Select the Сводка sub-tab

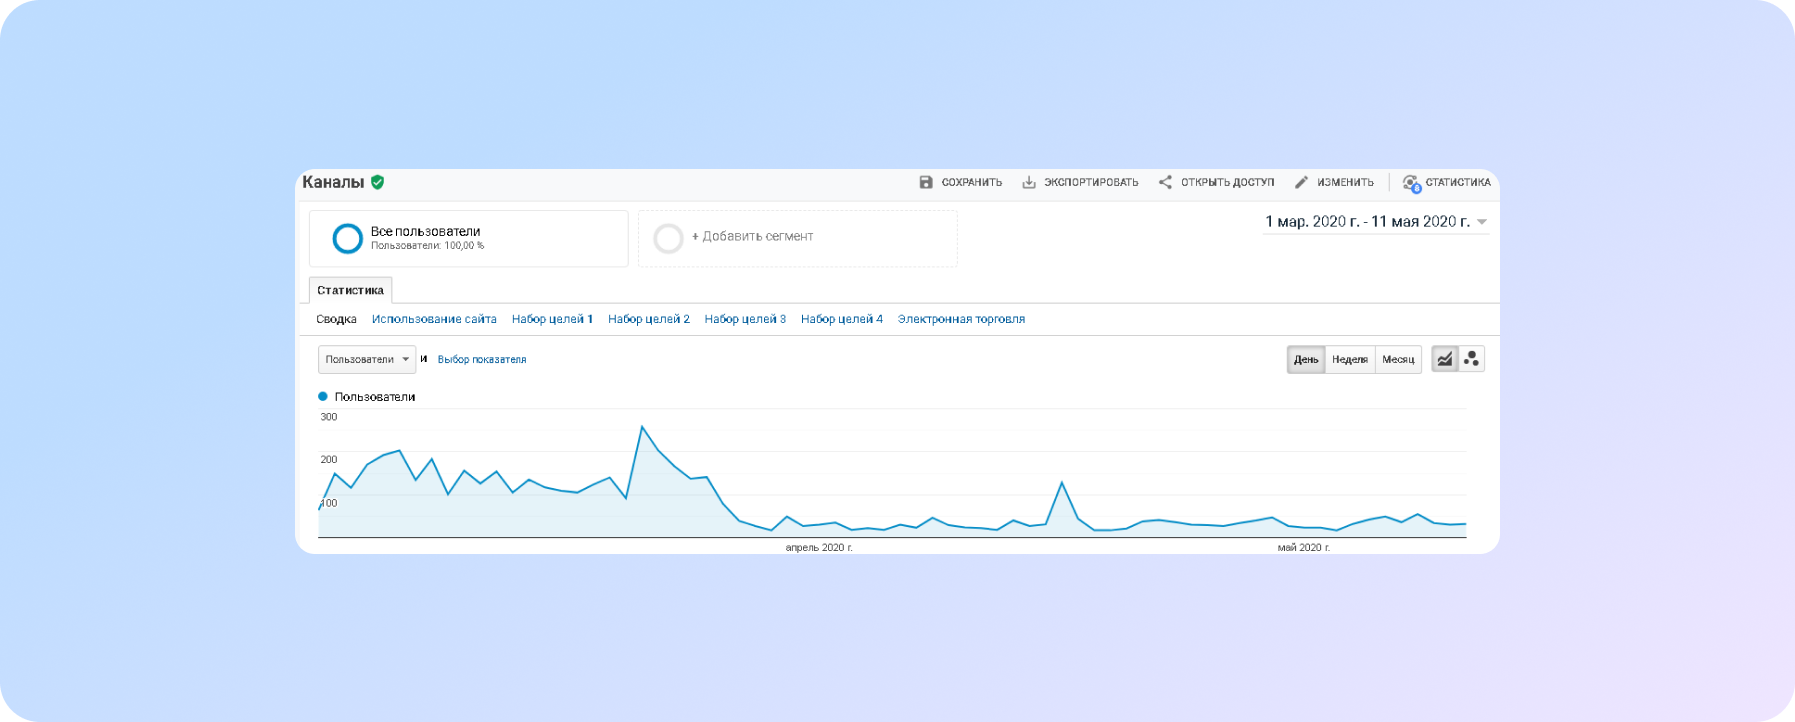point(336,320)
